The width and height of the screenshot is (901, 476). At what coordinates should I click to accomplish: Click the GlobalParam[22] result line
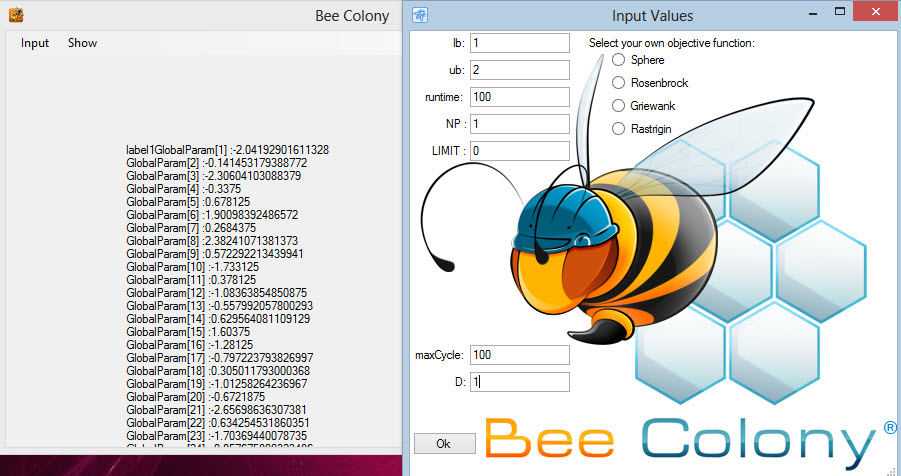pyautogui.click(x=218, y=423)
